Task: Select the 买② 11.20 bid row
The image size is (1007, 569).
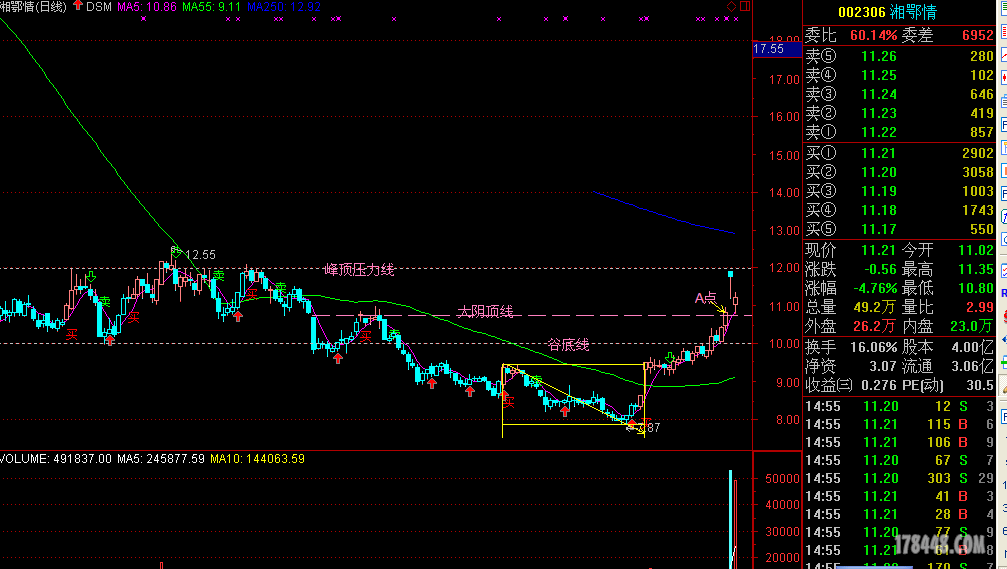Action: point(899,172)
